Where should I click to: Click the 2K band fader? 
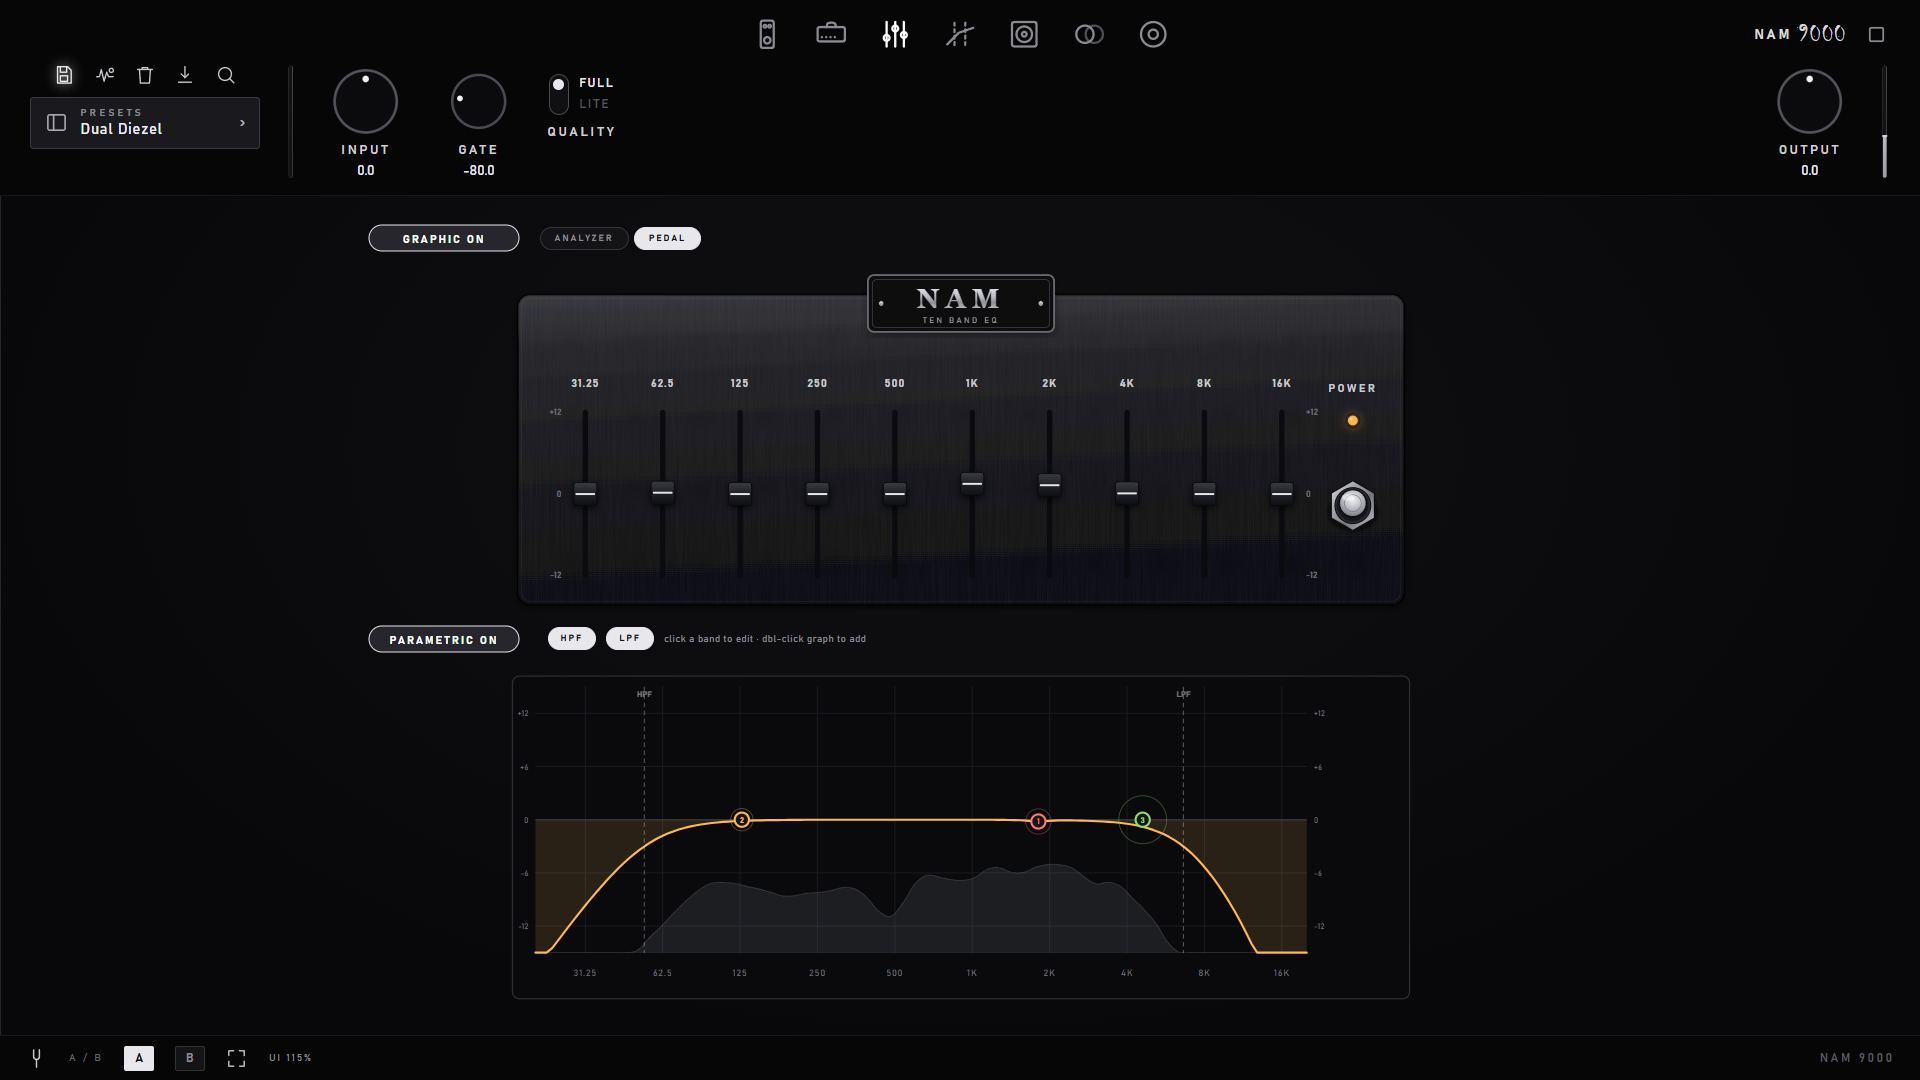[x=1049, y=485]
